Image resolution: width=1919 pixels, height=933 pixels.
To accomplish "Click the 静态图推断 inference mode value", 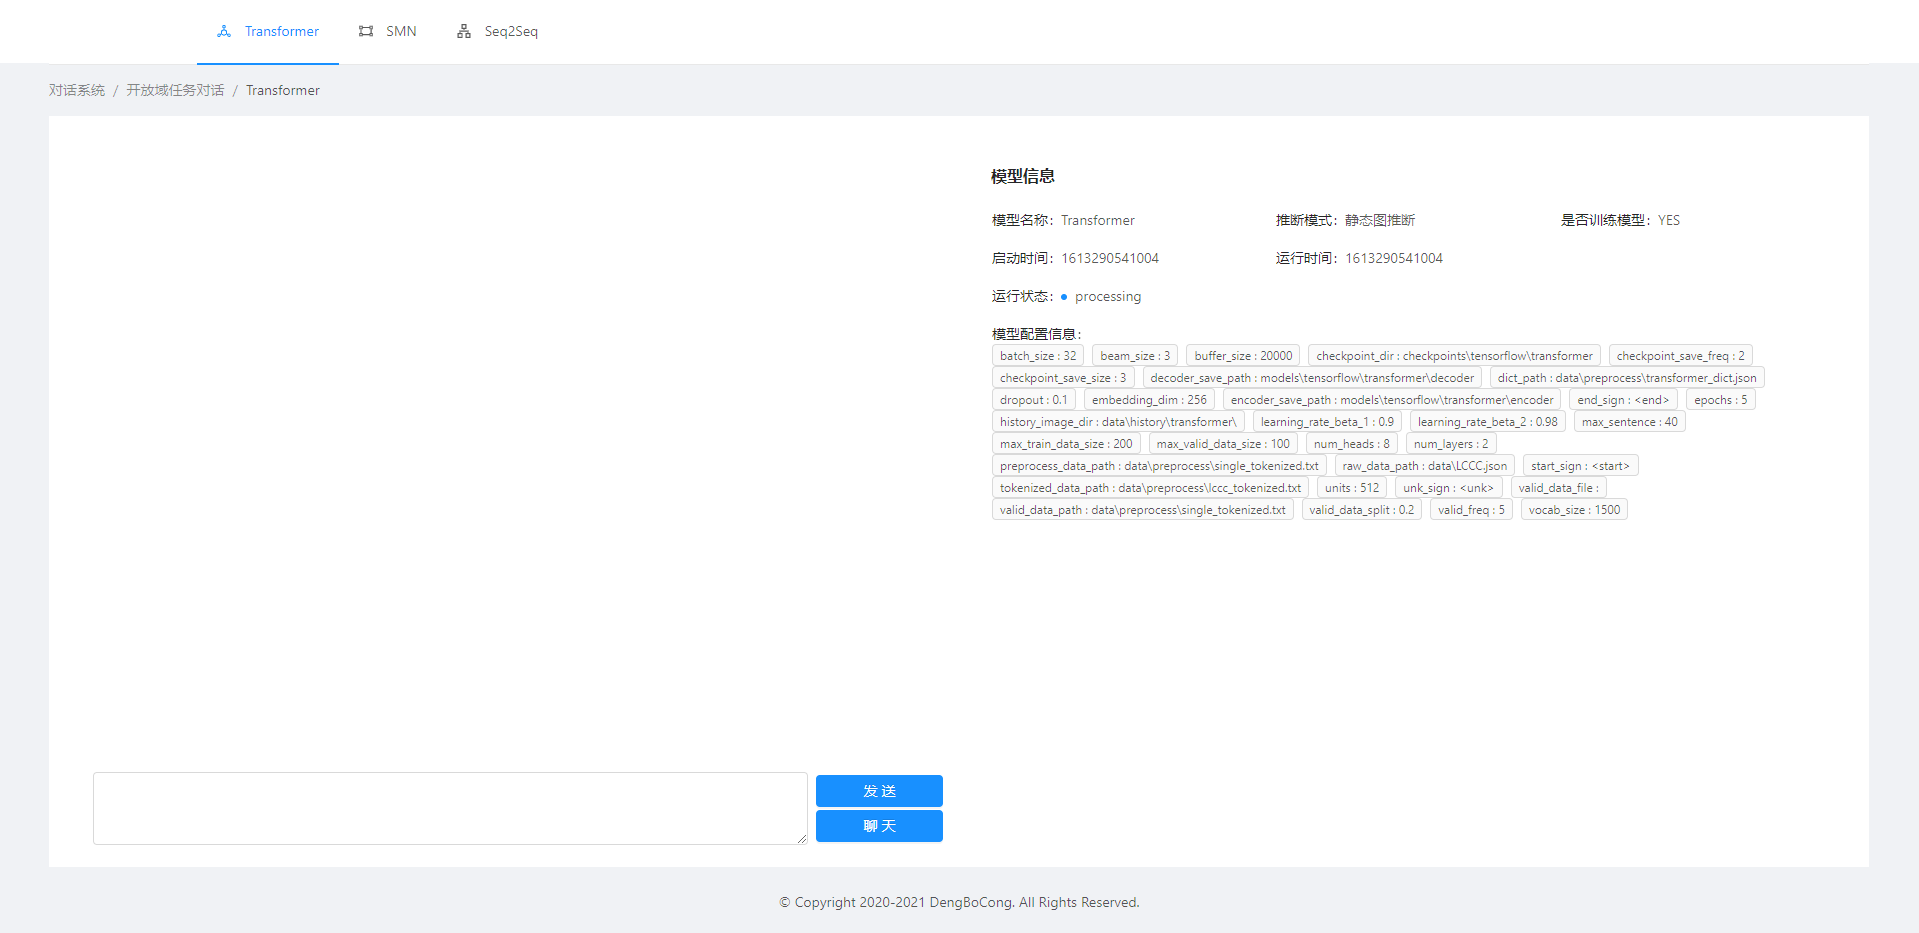I will click(x=1380, y=220).
